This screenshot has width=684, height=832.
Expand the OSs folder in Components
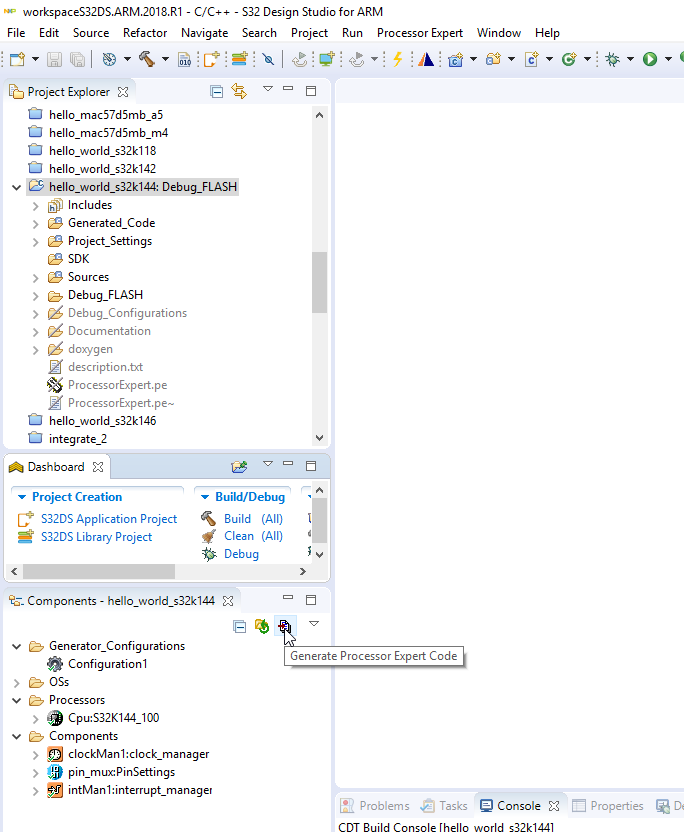(16, 683)
